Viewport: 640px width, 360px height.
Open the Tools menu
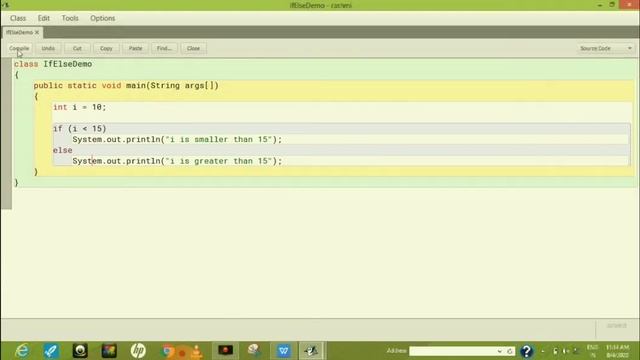point(70,18)
